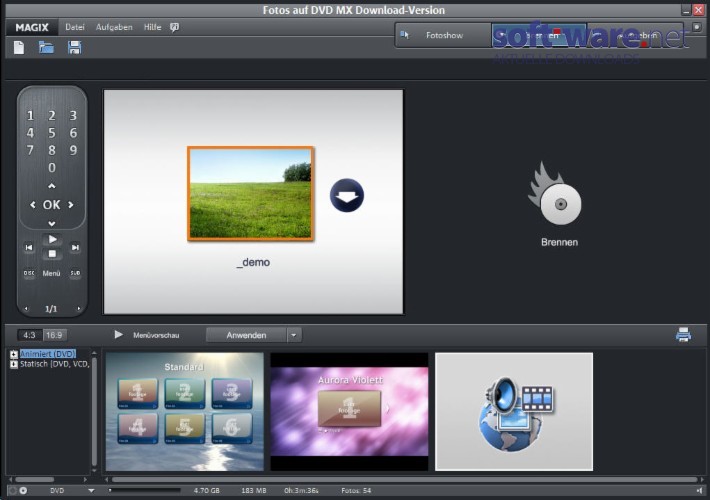The height and width of the screenshot is (500, 710).
Task: Expand the Animiert (DVD) tree node
Action: (x=14, y=354)
